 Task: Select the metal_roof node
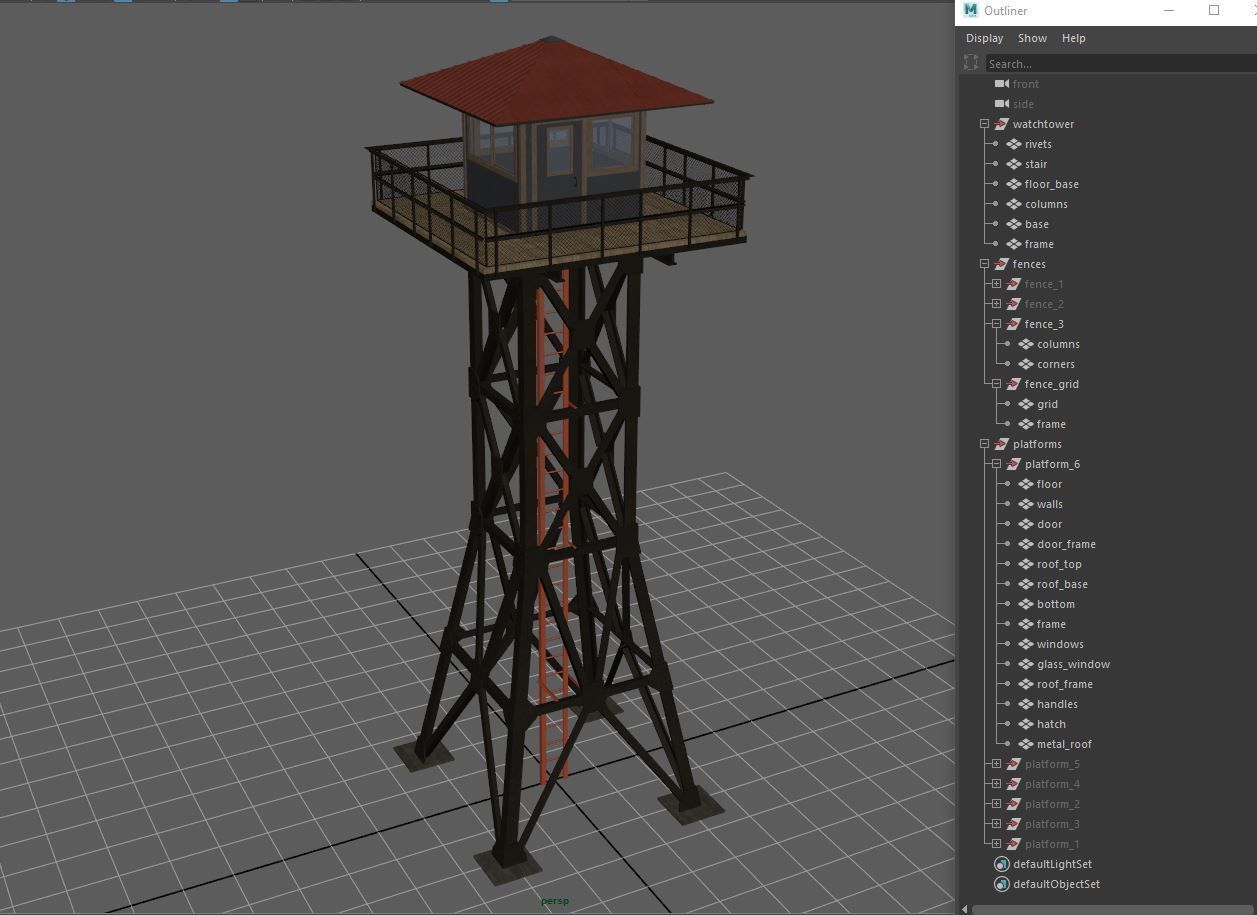pos(1064,744)
